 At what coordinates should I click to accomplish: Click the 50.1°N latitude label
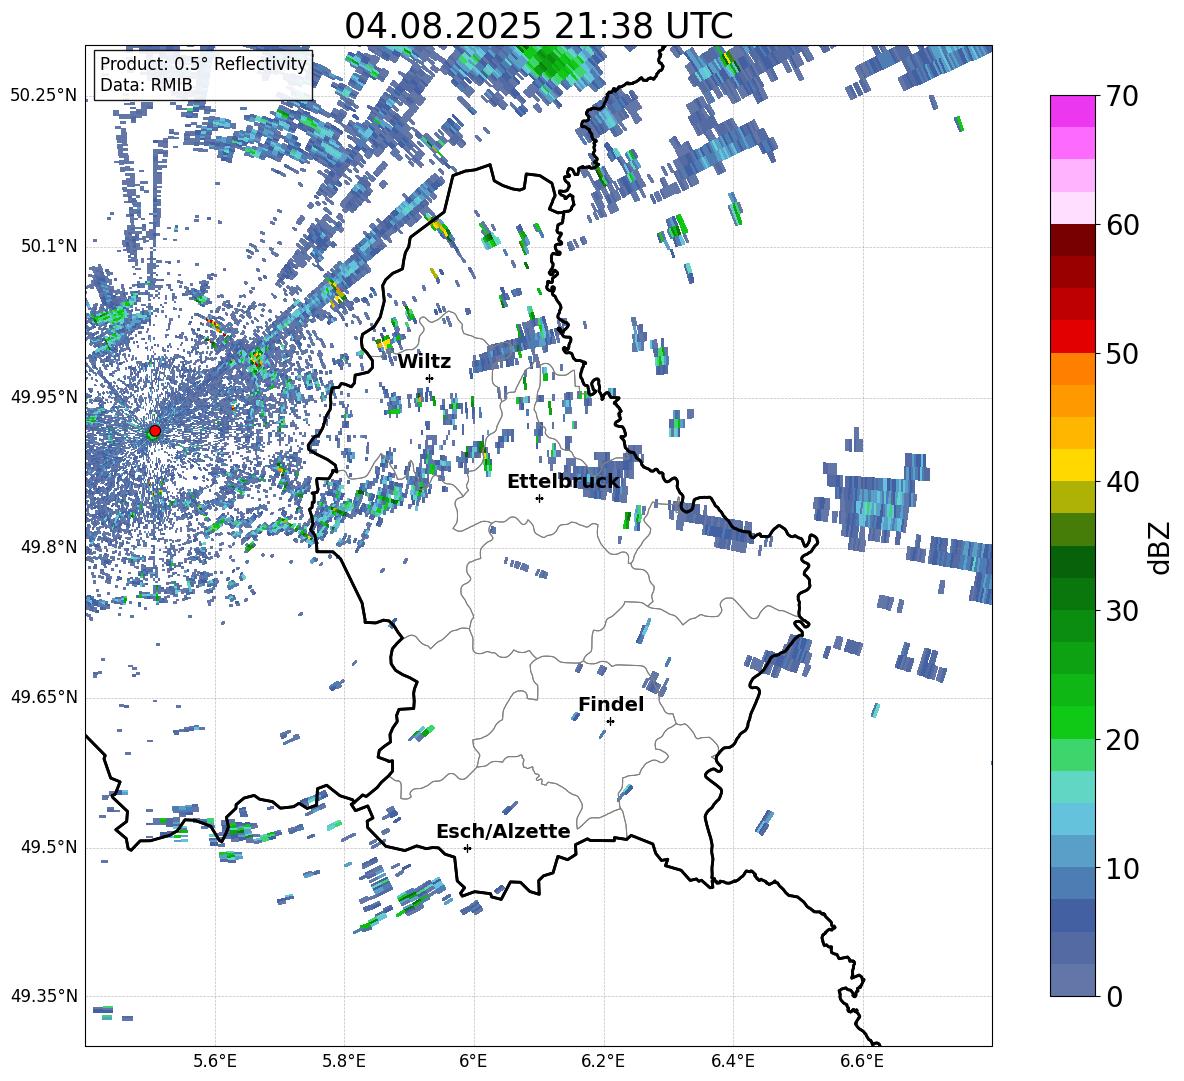pos(49,246)
